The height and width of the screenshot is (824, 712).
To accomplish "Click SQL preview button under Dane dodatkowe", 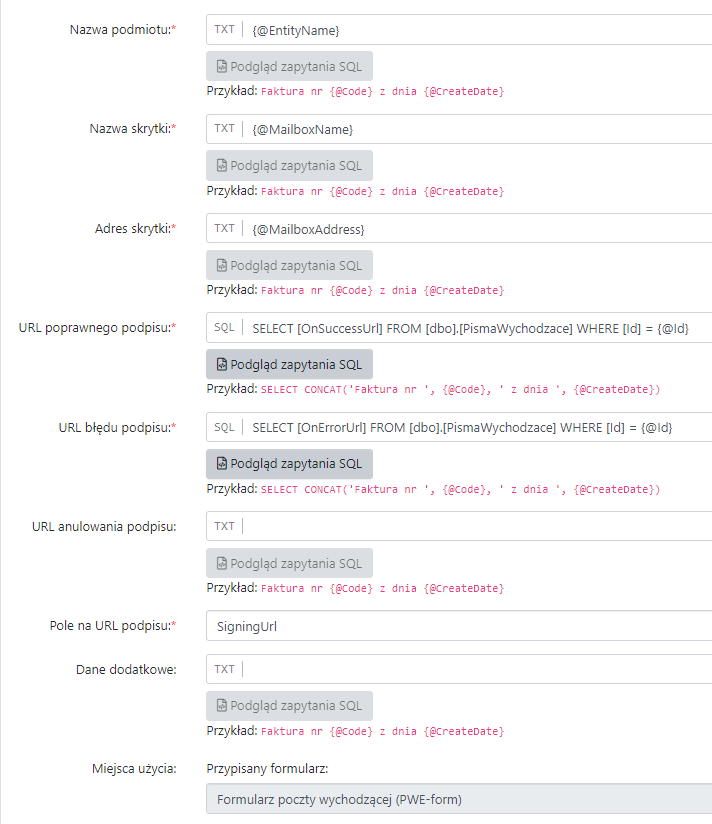I will click(x=289, y=706).
